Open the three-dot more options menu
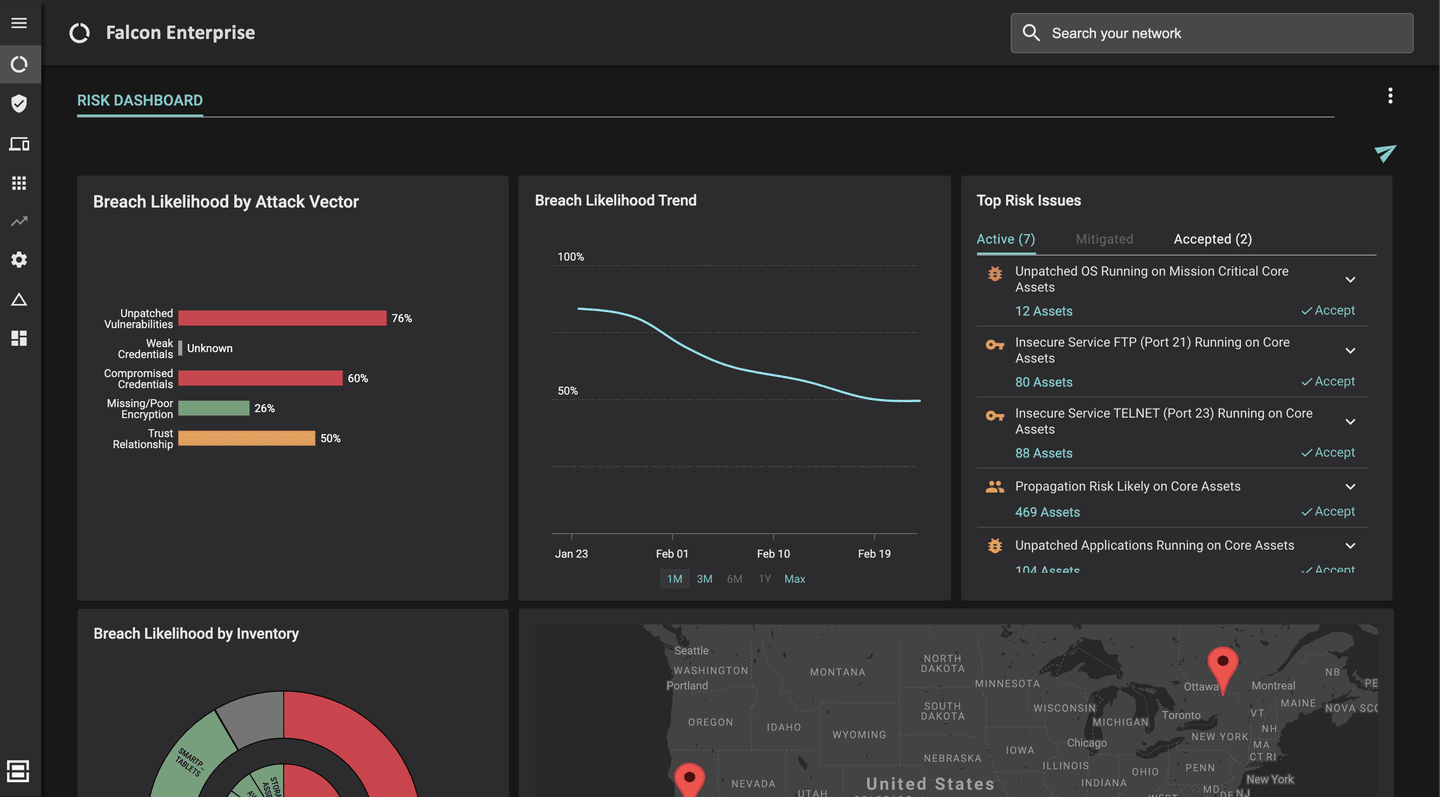The image size is (1440, 797). (x=1390, y=96)
